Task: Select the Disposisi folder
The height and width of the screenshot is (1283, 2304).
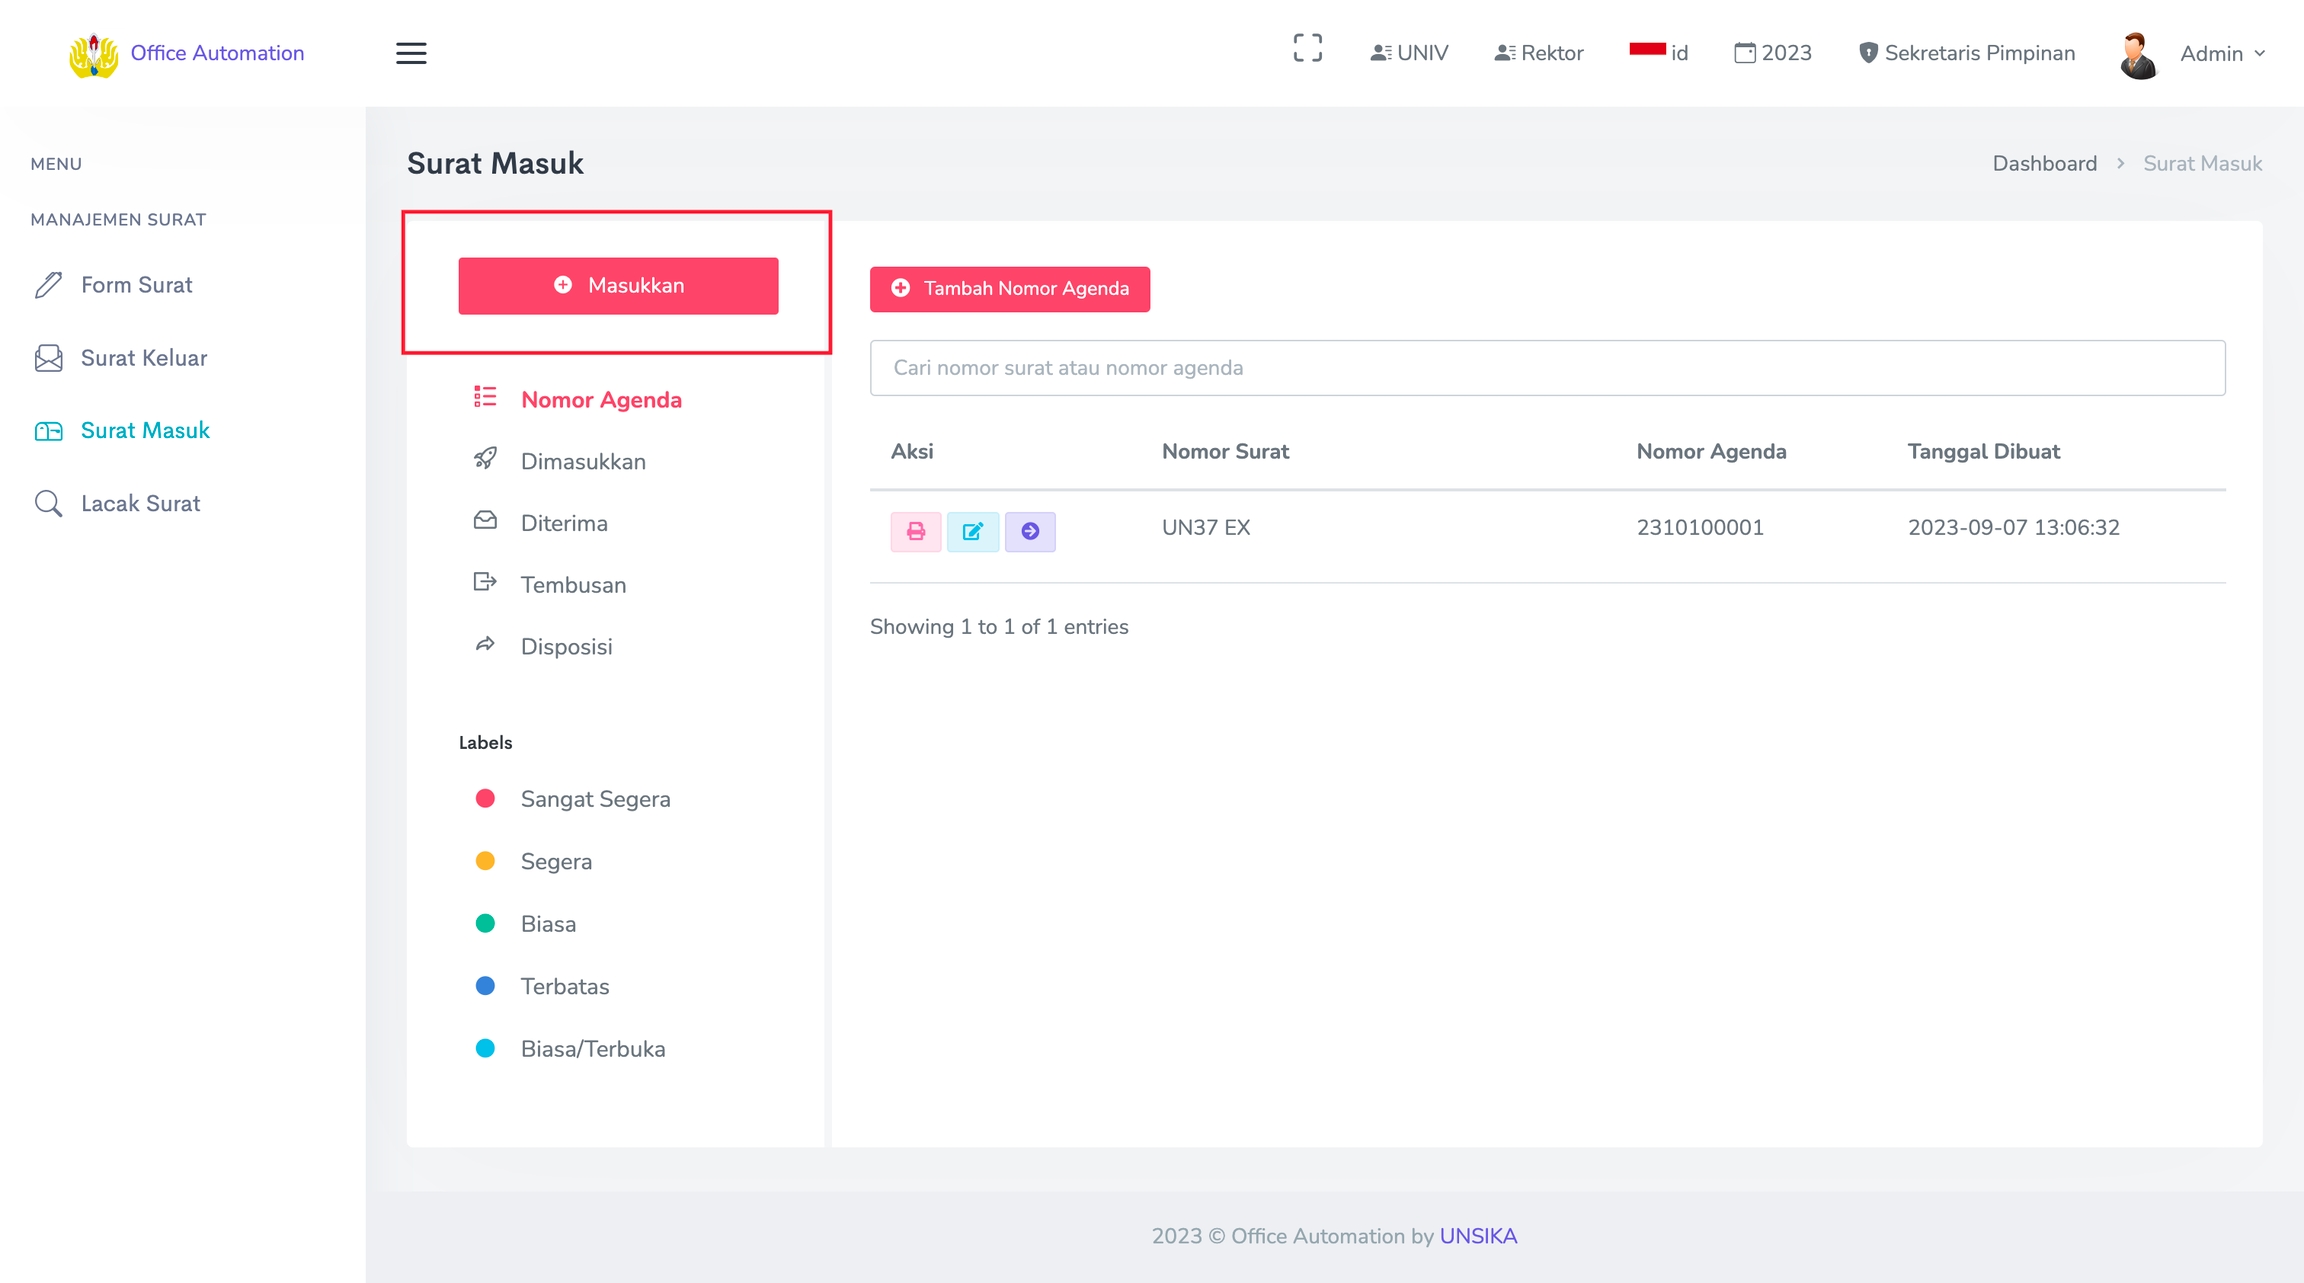Action: [x=566, y=646]
